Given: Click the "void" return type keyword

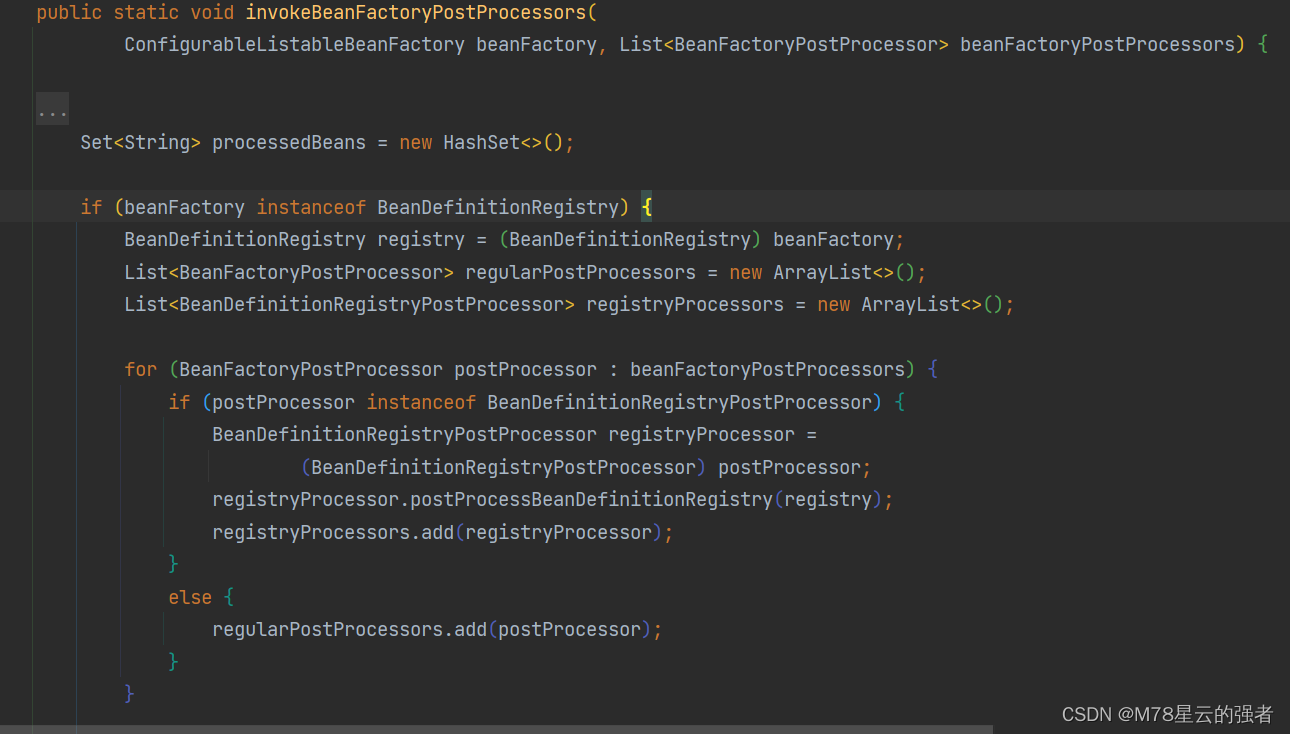Looking at the screenshot, I should coord(212,13).
